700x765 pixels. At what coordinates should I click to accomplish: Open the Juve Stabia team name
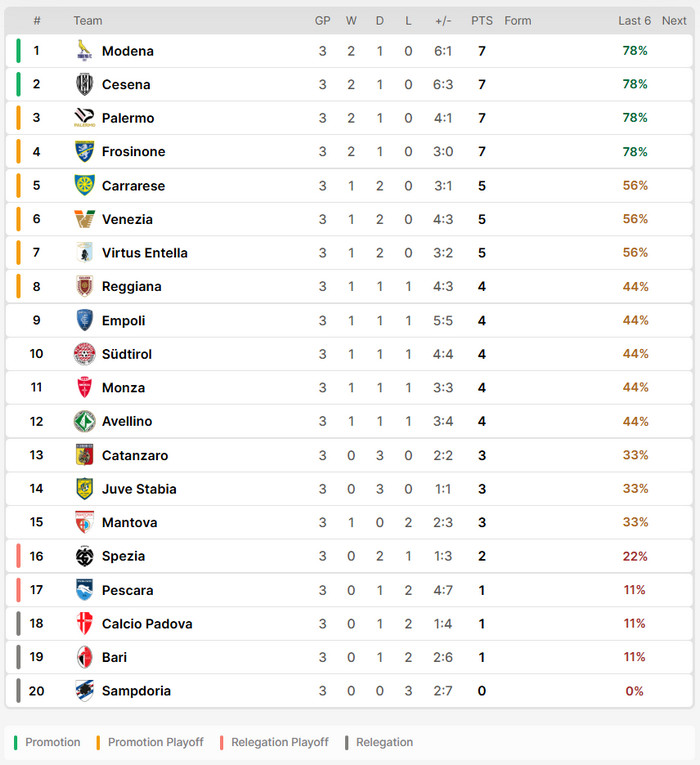point(139,488)
